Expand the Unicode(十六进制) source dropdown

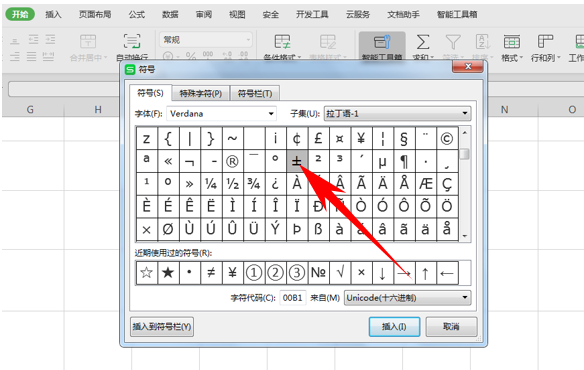pos(465,298)
